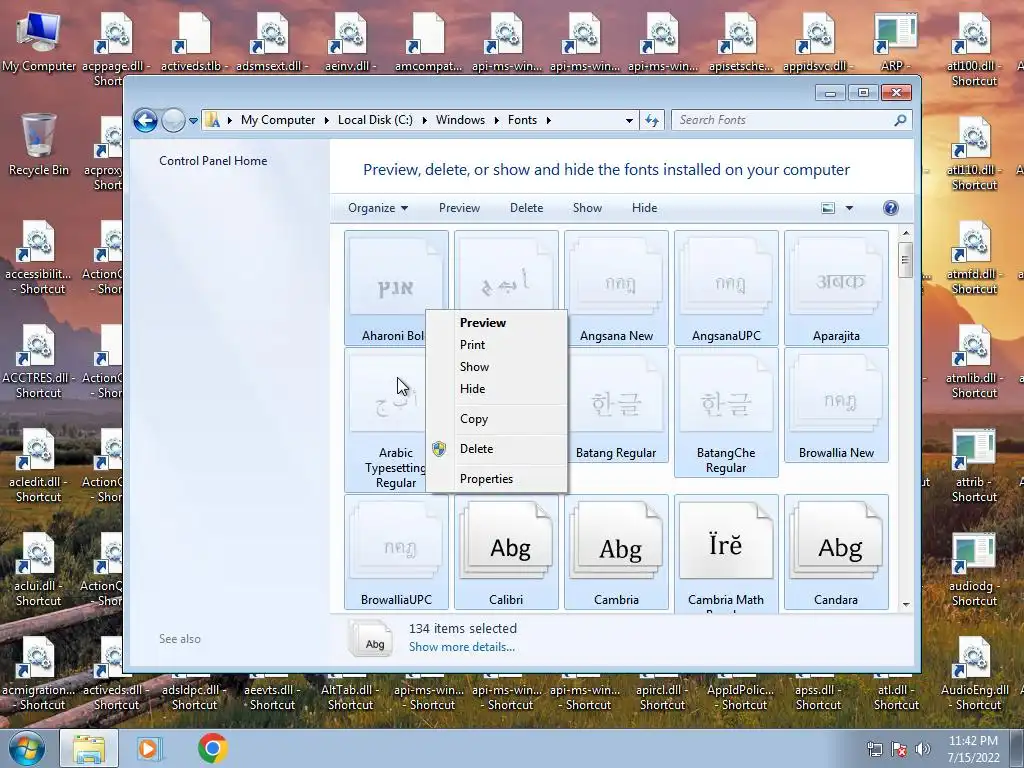Choose Print in the context menu
The image size is (1024, 768).
click(x=496, y=344)
